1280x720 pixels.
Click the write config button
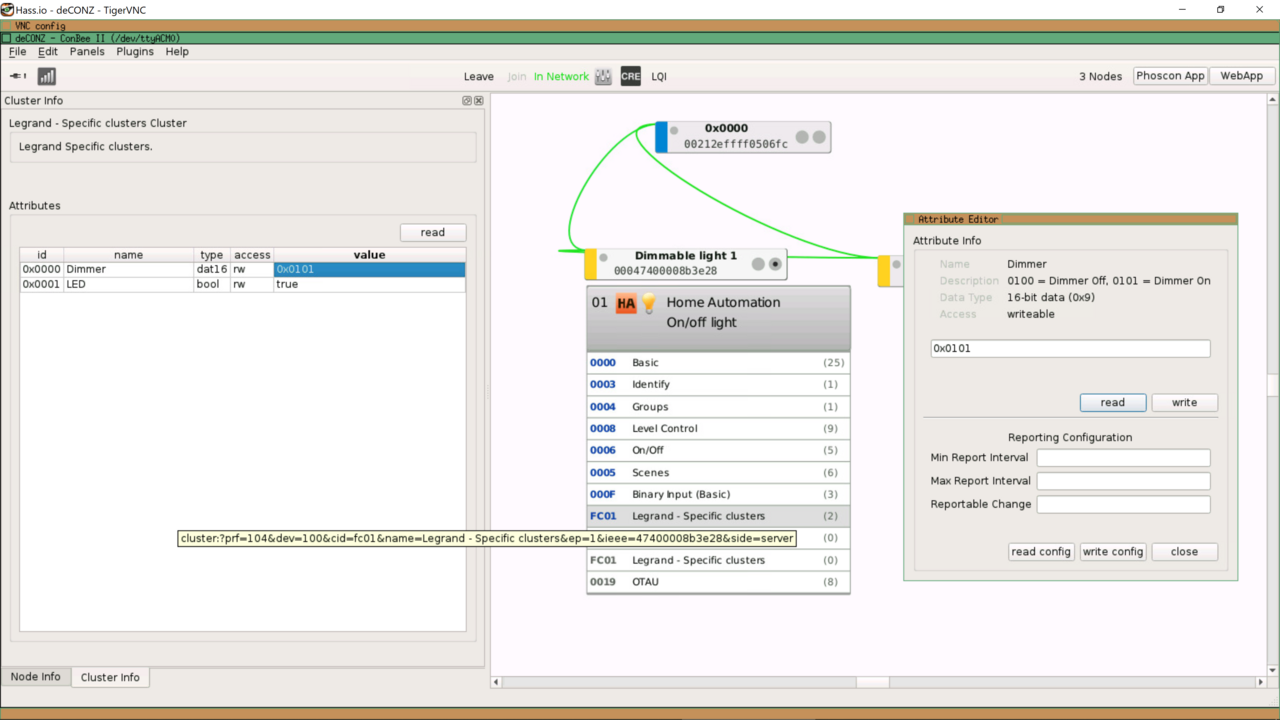coord(1113,551)
